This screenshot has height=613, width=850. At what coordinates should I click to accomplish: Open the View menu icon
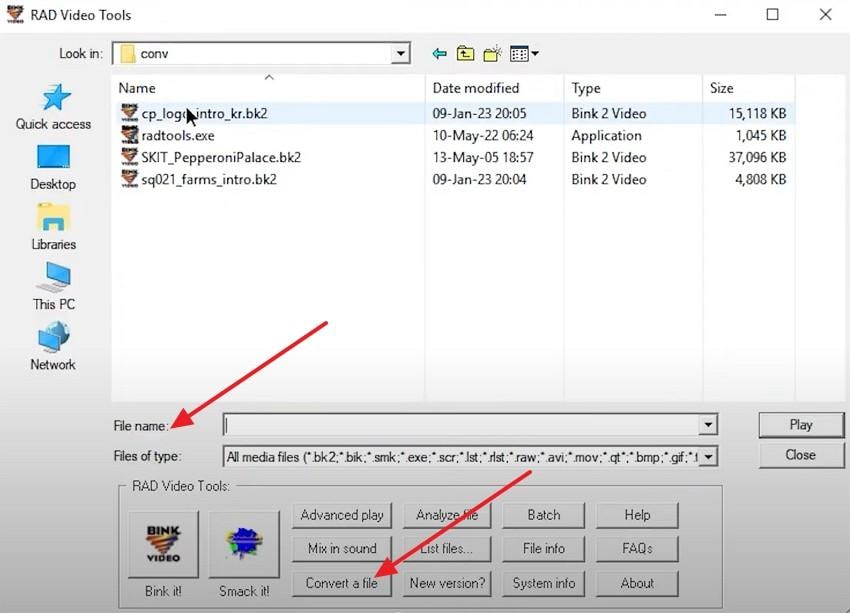tap(524, 54)
